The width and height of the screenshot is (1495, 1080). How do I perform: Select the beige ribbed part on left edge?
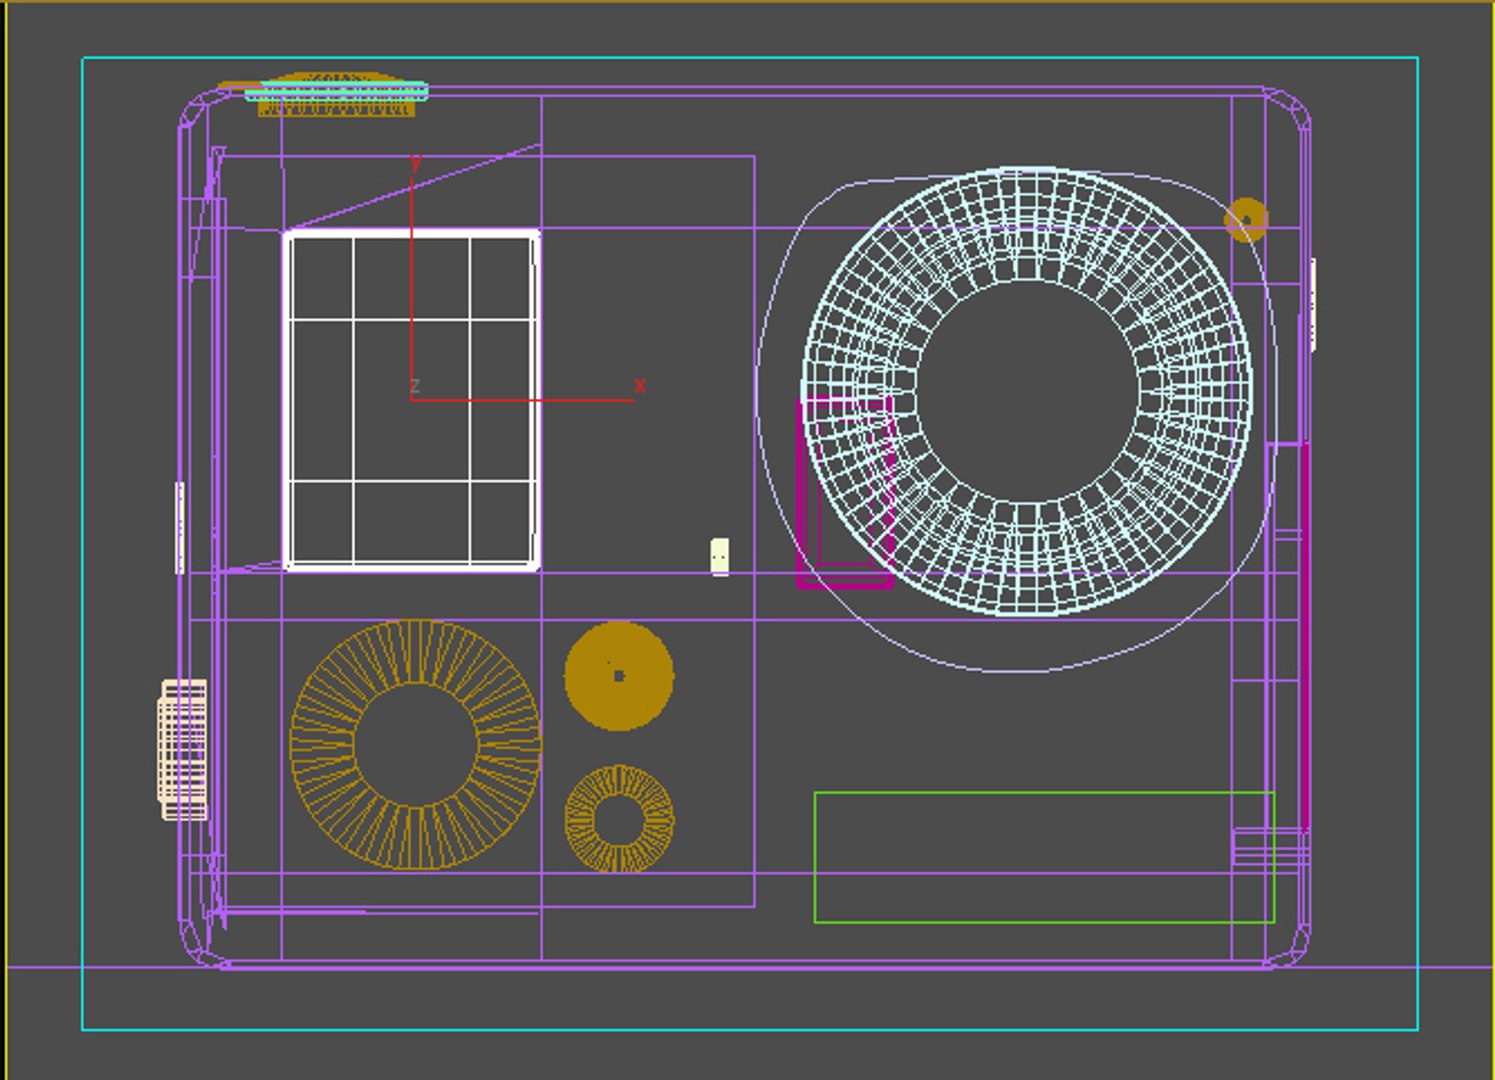click(x=183, y=749)
